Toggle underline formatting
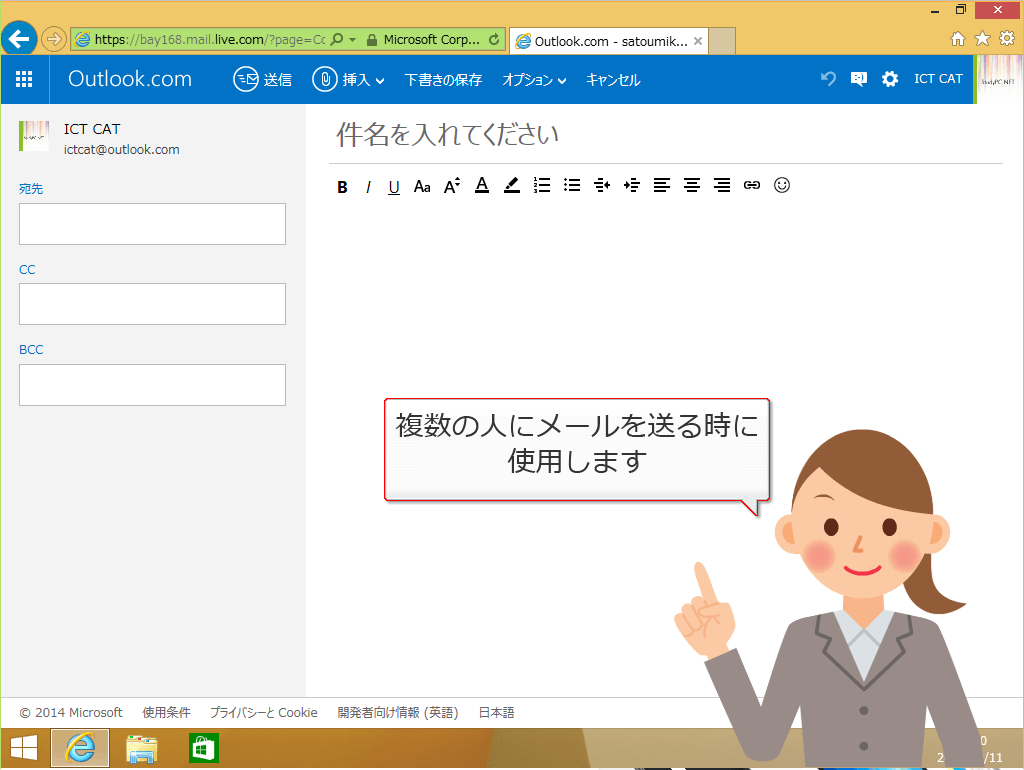This screenshot has height=770, width=1024. click(392, 185)
